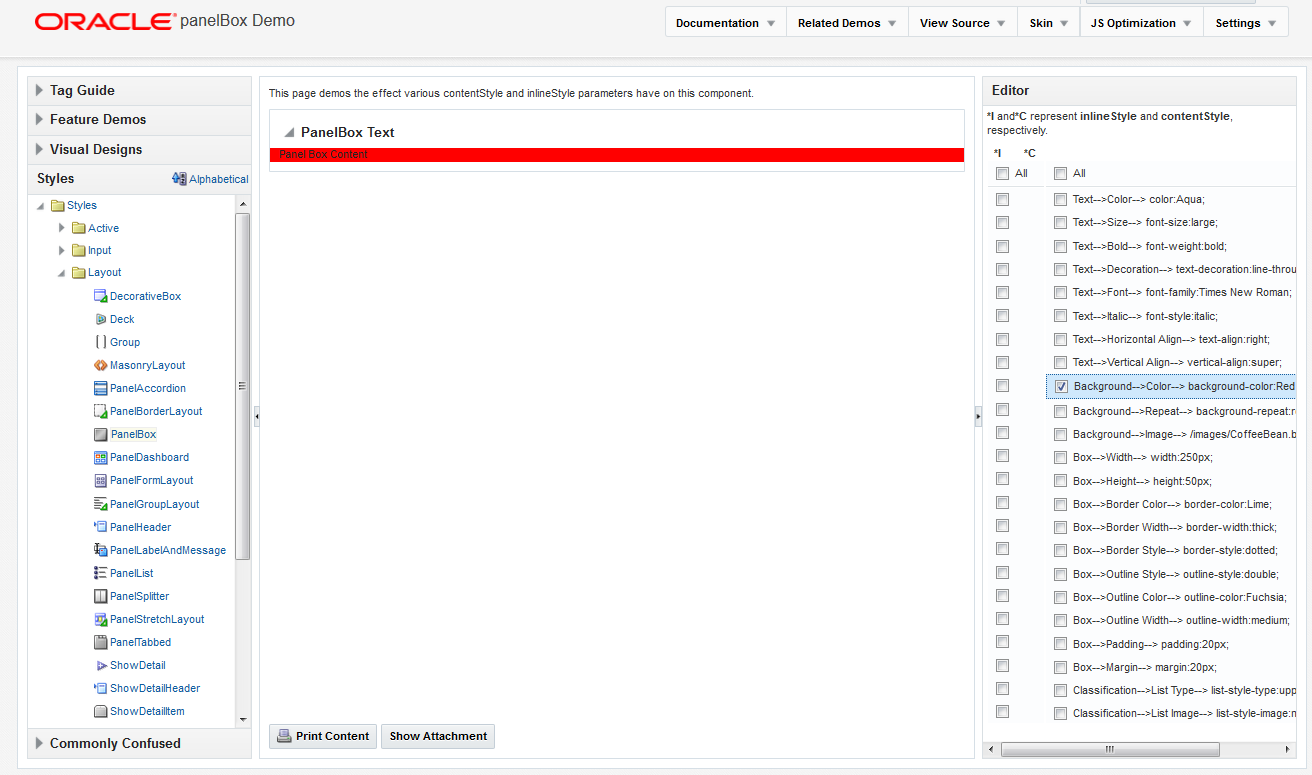Click the DecorativeBox component icon
Screen dimensions: 1312x775
[100, 296]
